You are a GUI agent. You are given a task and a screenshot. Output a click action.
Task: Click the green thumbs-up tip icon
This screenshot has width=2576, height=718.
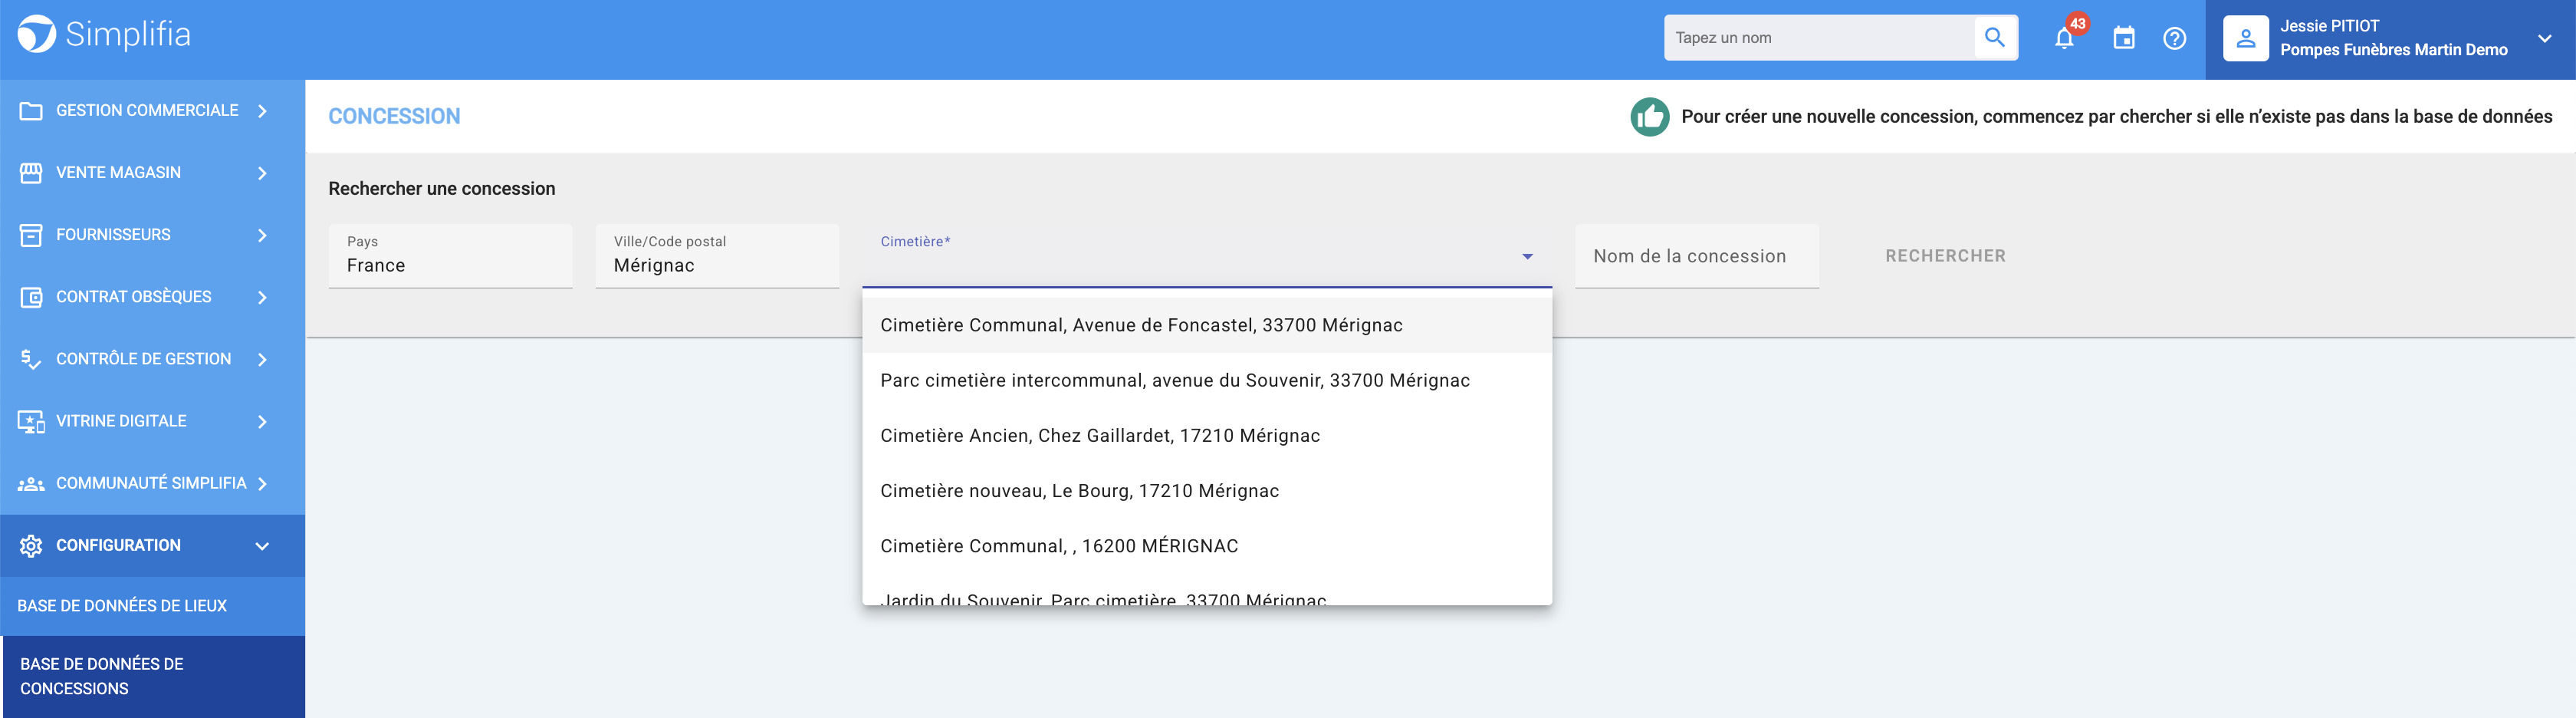[x=1650, y=117]
